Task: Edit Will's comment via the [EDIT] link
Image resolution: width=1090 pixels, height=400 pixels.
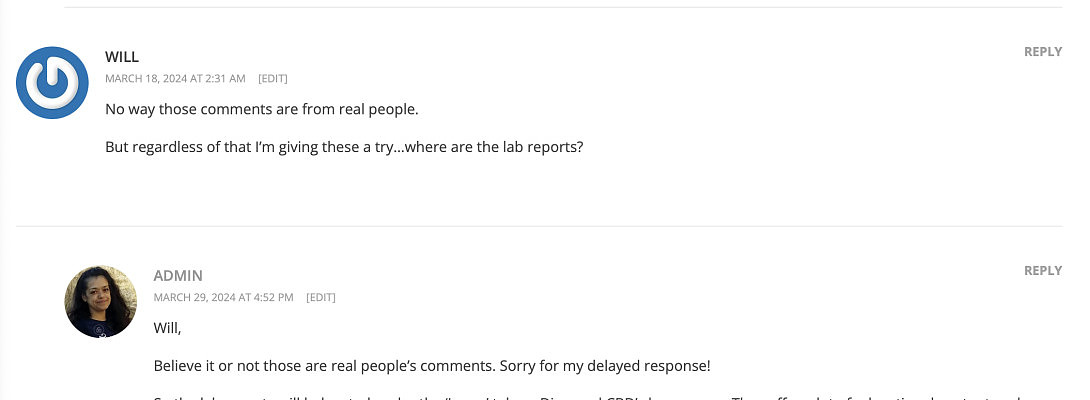Action: (x=273, y=78)
